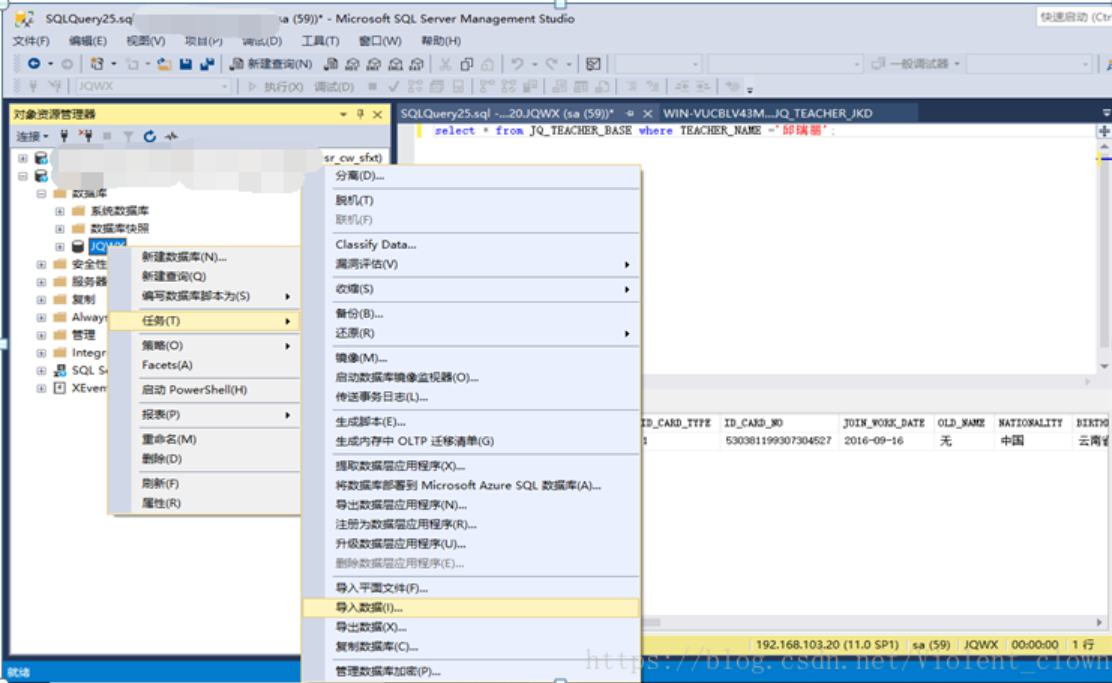Expand the JQWX database node
The height and width of the screenshot is (683, 1112).
point(60,247)
